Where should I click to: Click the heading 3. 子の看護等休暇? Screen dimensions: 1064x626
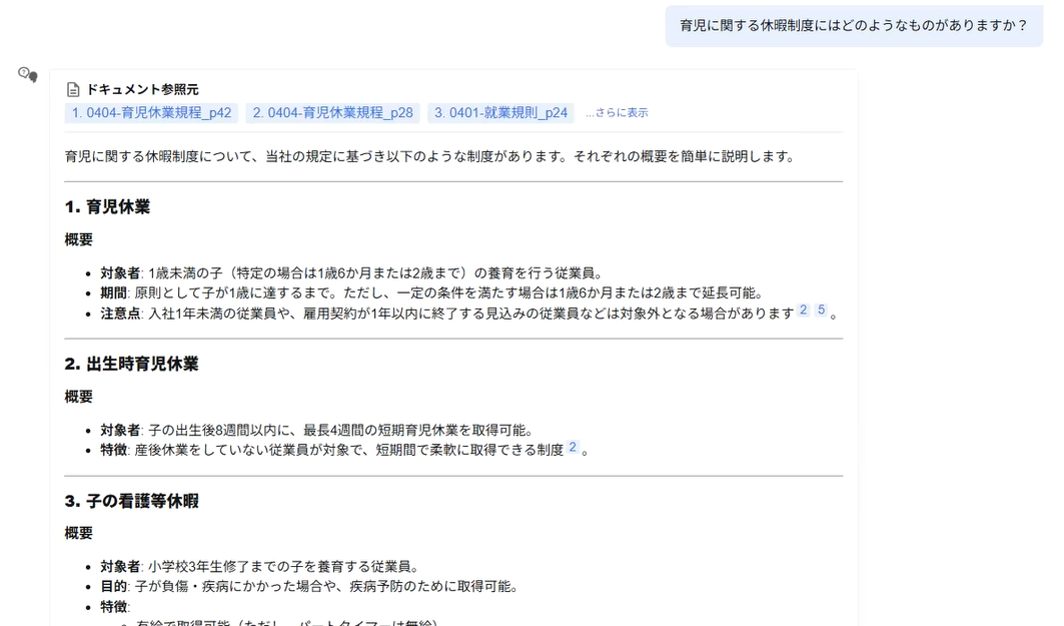[131, 501]
